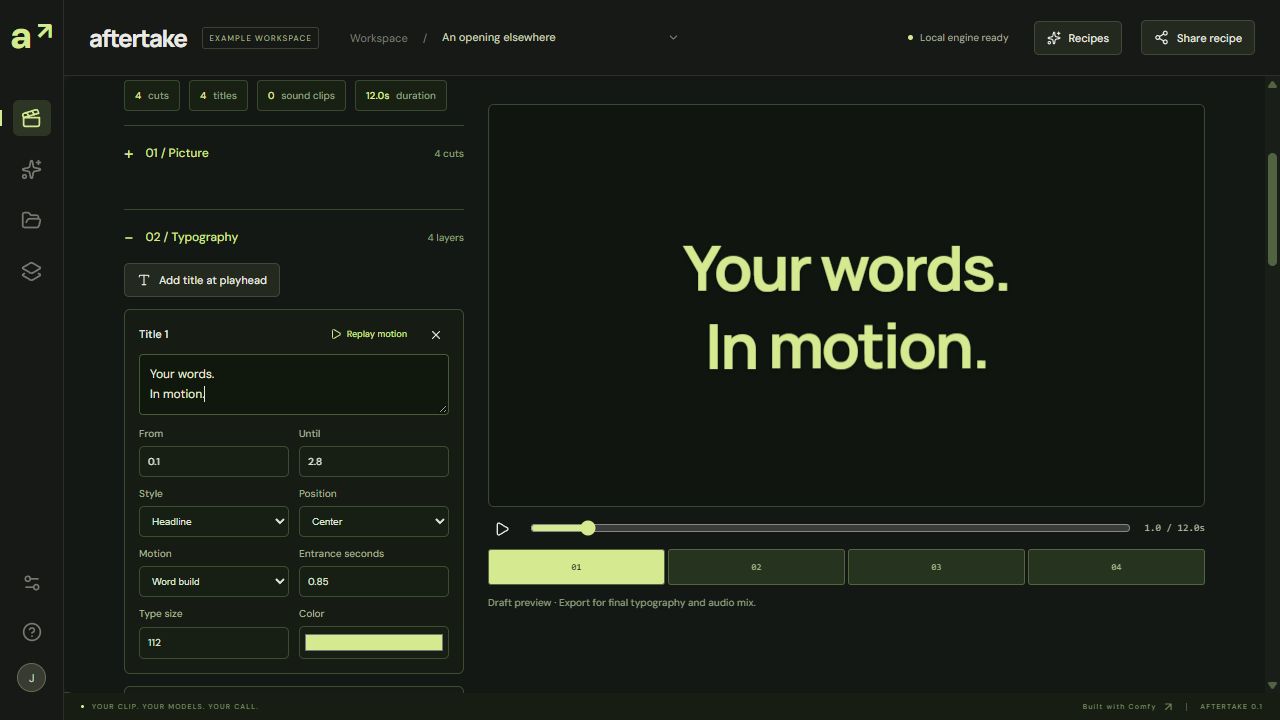Click the Workspace breadcrumb link
Image resolution: width=1280 pixels, height=720 pixels.
(x=379, y=38)
